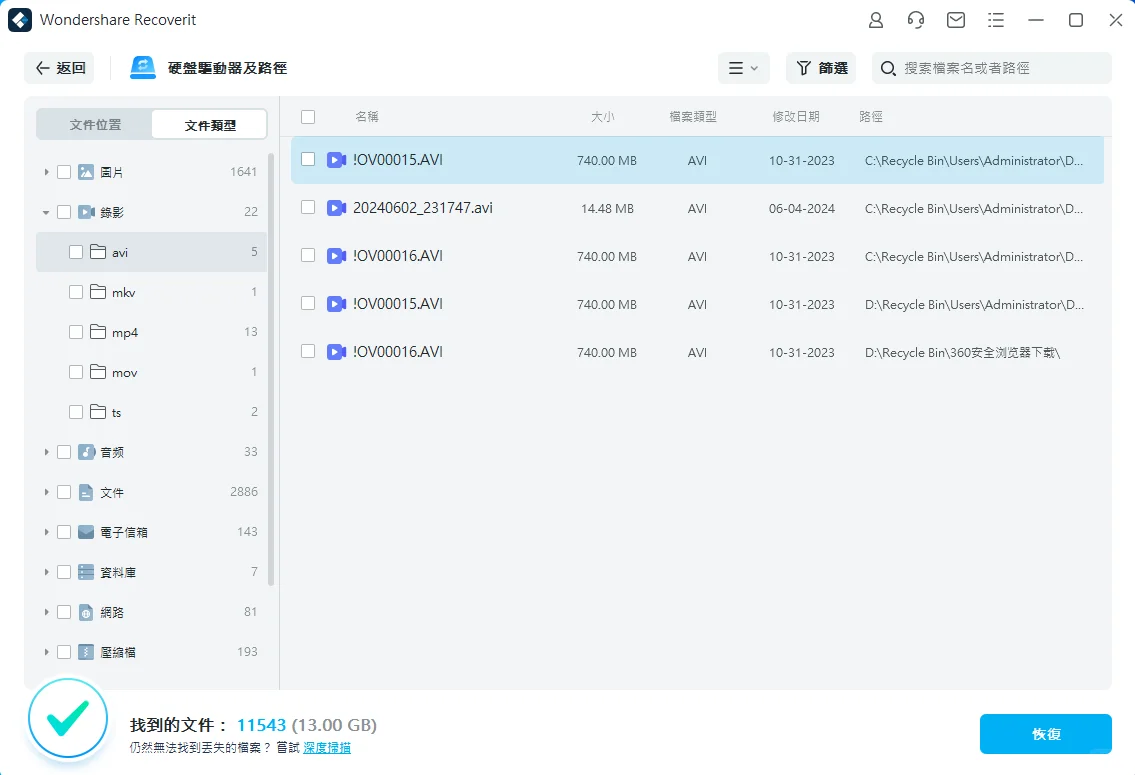Click the headset support icon
Screen dimensions: 1135x775
[916, 19]
